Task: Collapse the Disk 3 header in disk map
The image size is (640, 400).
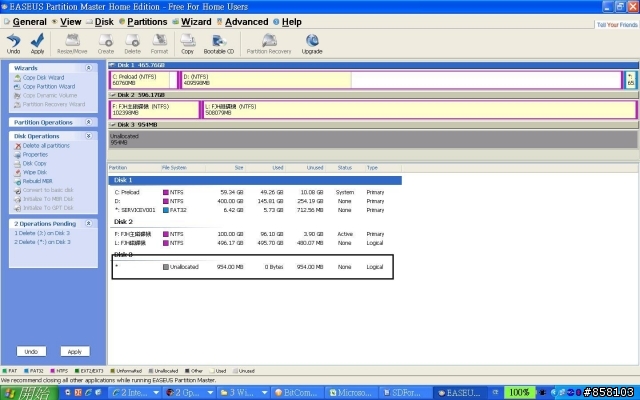Action: point(113,124)
